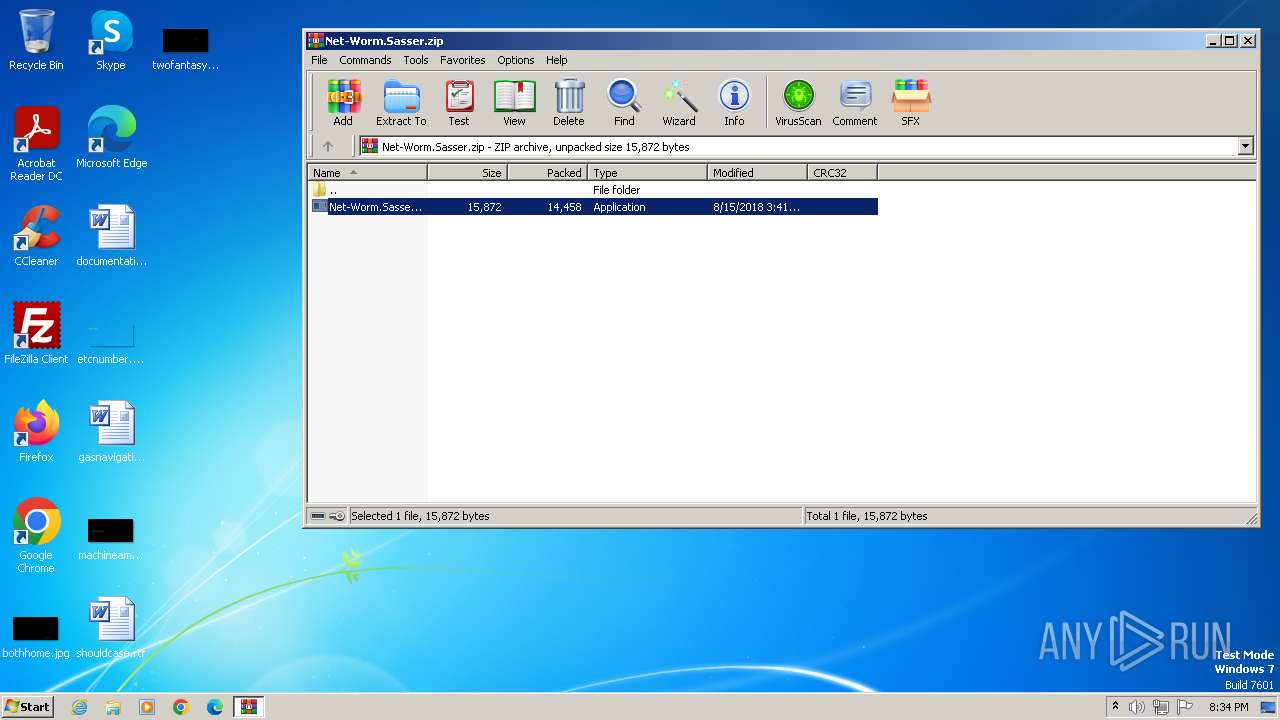The image size is (1280, 720).
Task: Click the key icon in status bar
Action: click(337, 516)
